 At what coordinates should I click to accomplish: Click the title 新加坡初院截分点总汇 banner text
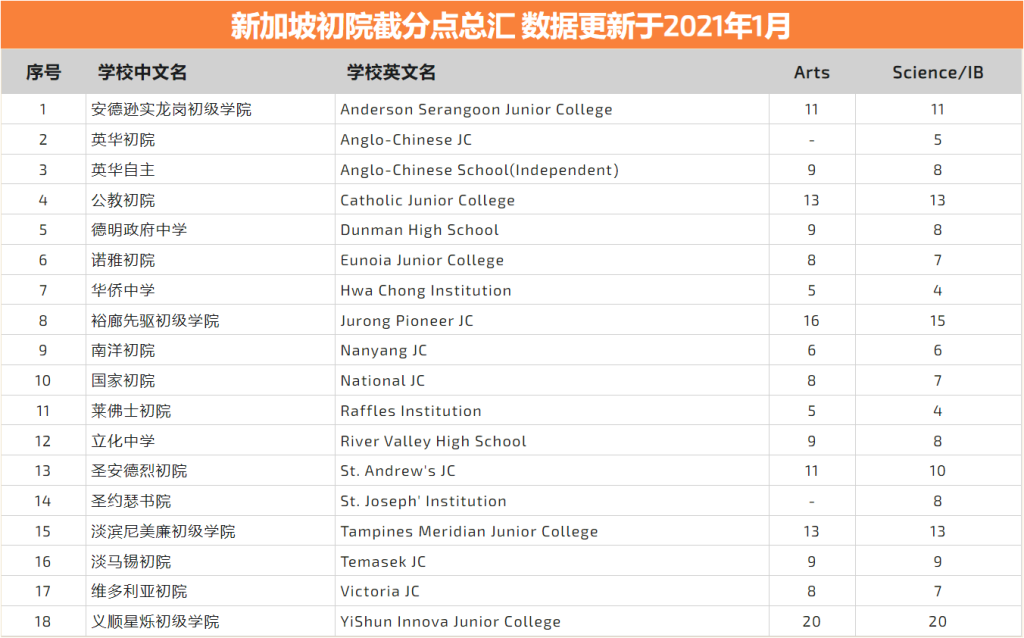pos(373,26)
